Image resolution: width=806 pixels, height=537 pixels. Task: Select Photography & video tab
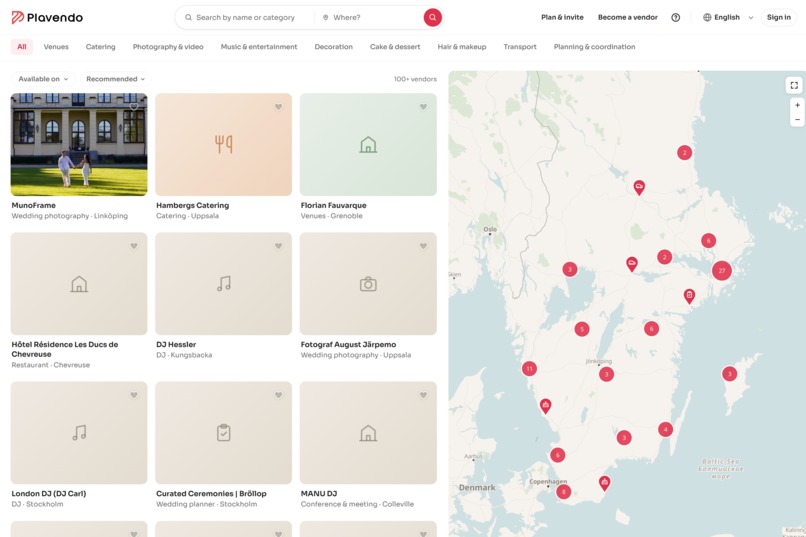tap(168, 47)
